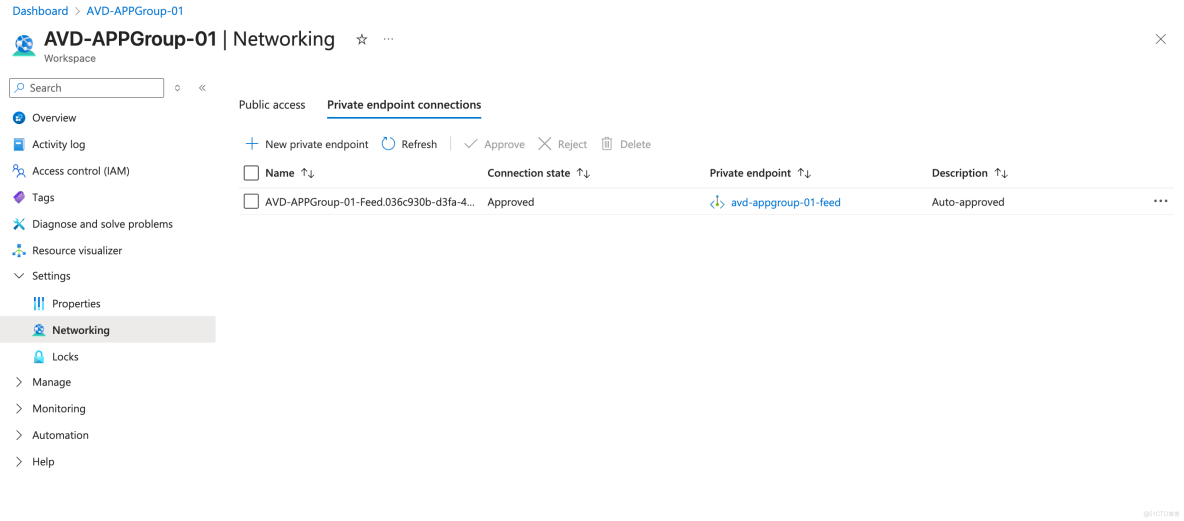This screenshot has width=1184, height=521.
Task: Click the Auto-approved description cell
Action: coord(969,202)
